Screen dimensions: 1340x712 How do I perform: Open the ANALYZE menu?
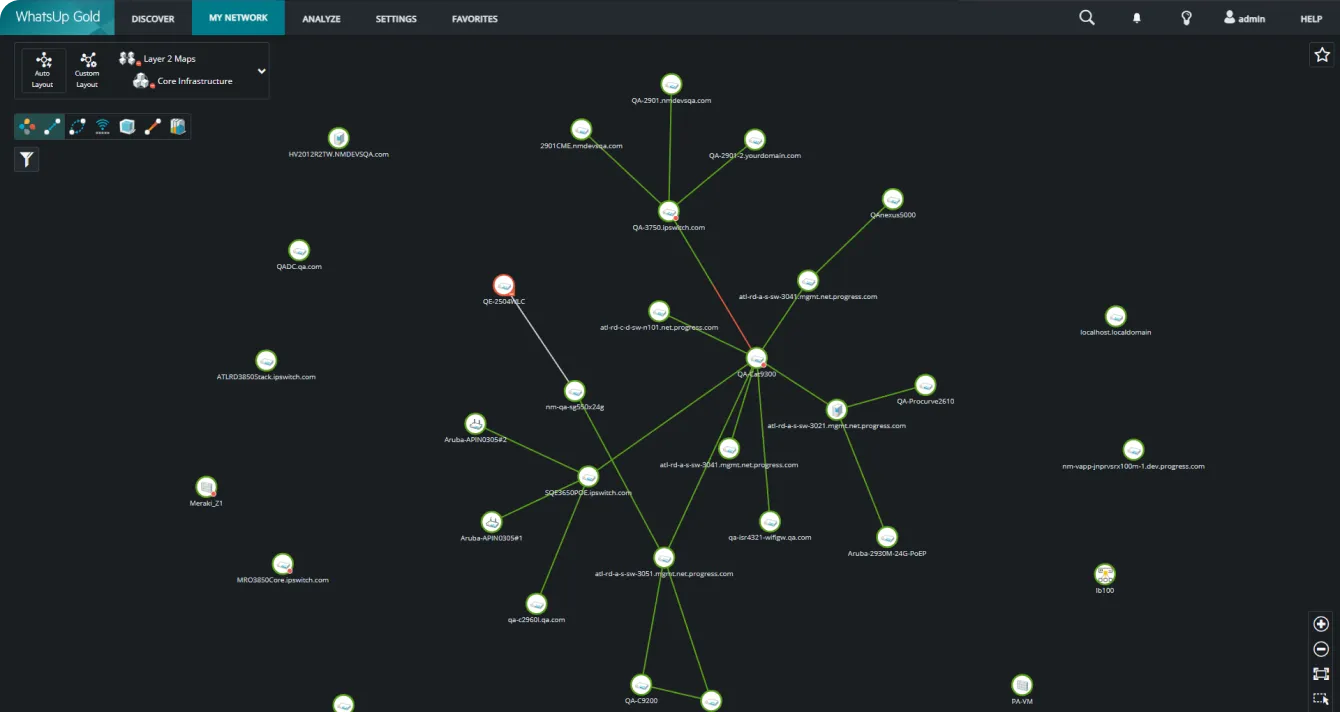[x=322, y=18]
